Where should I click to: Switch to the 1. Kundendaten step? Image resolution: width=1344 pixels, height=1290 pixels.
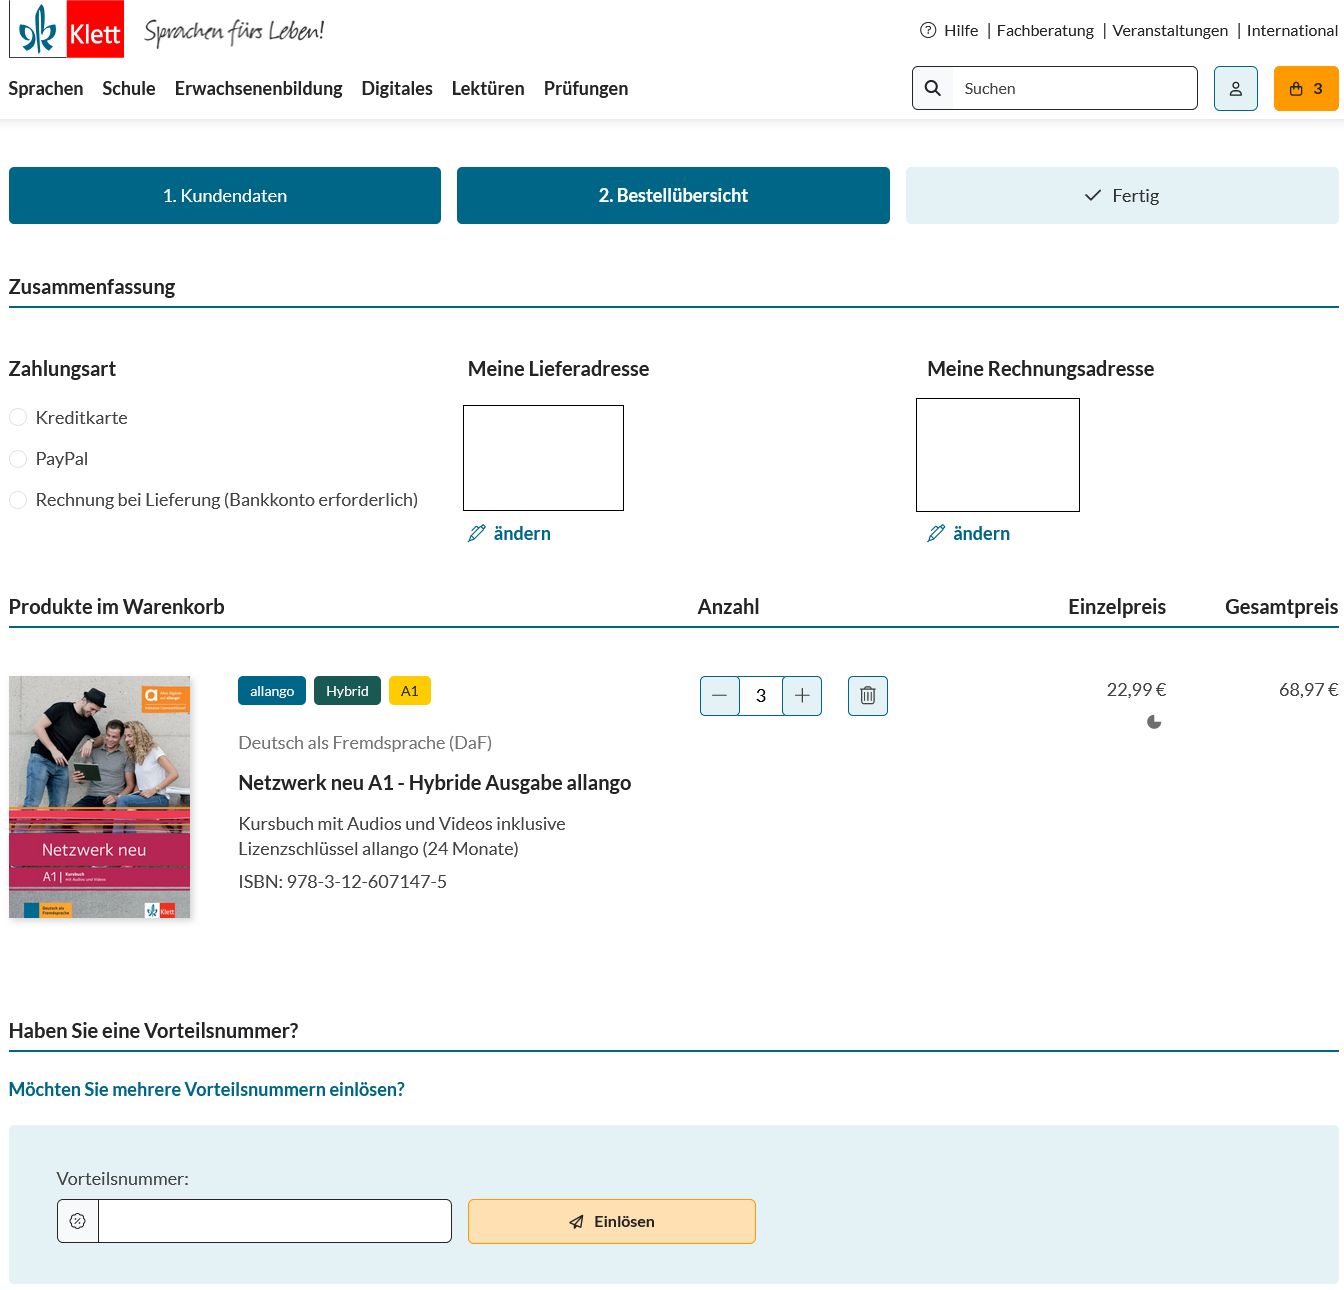224,195
